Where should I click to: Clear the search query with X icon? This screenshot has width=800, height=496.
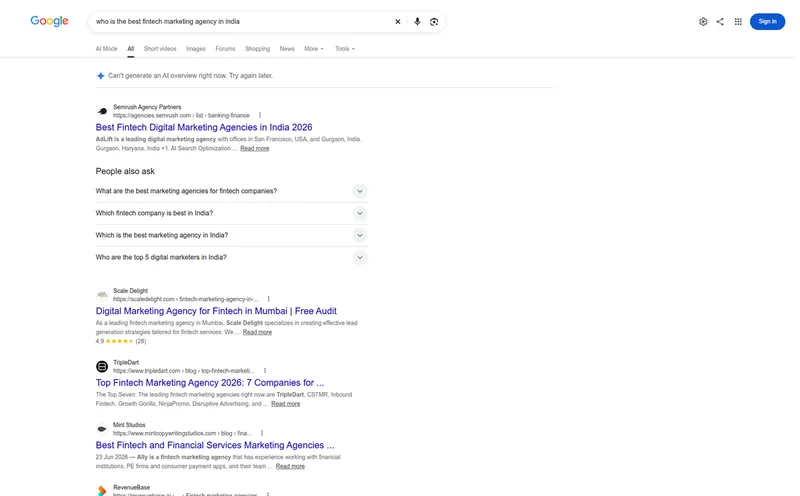click(397, 21)
